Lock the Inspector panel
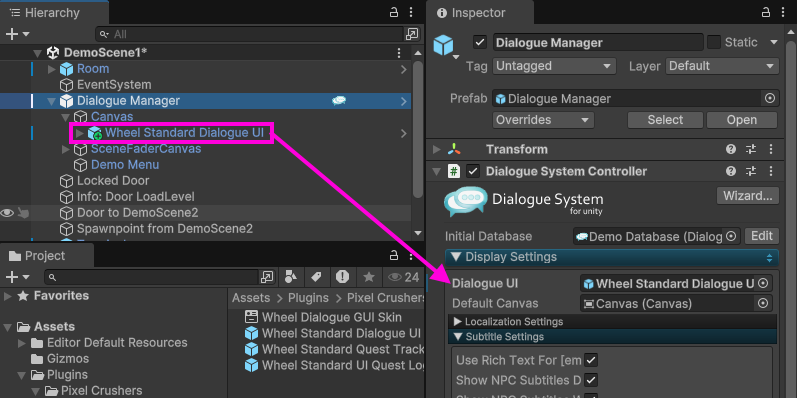Viewport: 797px width, 398px height. point(766,13)
